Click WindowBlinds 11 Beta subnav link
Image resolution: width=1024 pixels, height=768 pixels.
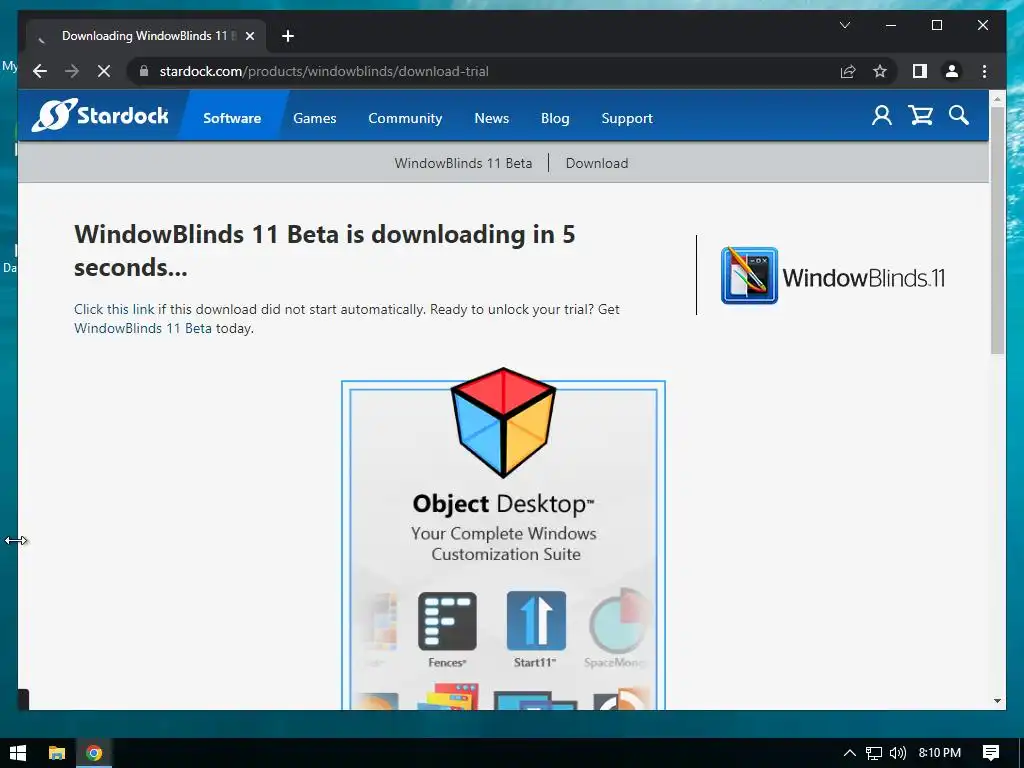[463, 163]
